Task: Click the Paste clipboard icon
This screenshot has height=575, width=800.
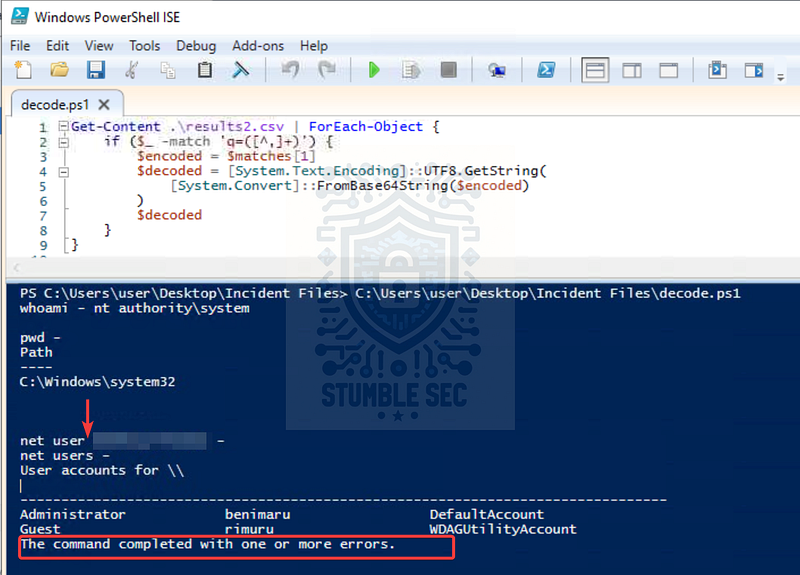Action: [x=205, y=69]
